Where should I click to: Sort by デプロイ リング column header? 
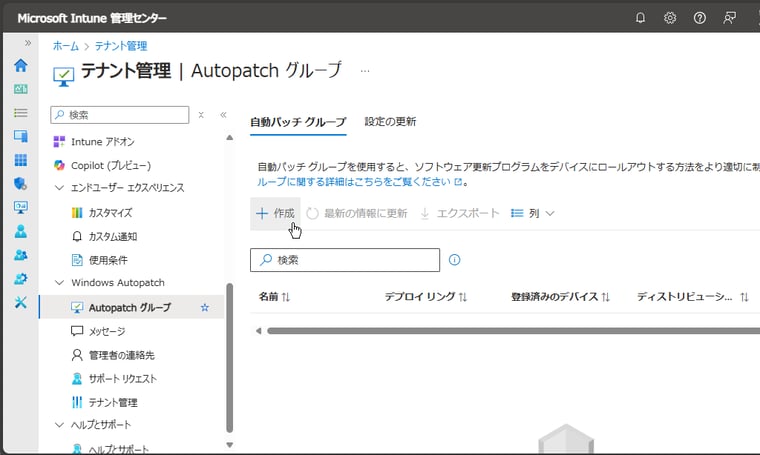426,297
